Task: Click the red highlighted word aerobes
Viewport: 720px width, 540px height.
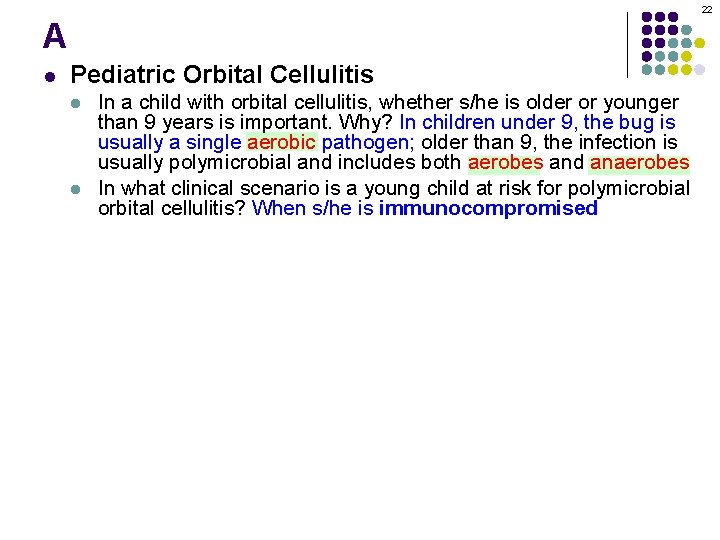Action: [506, 163]
